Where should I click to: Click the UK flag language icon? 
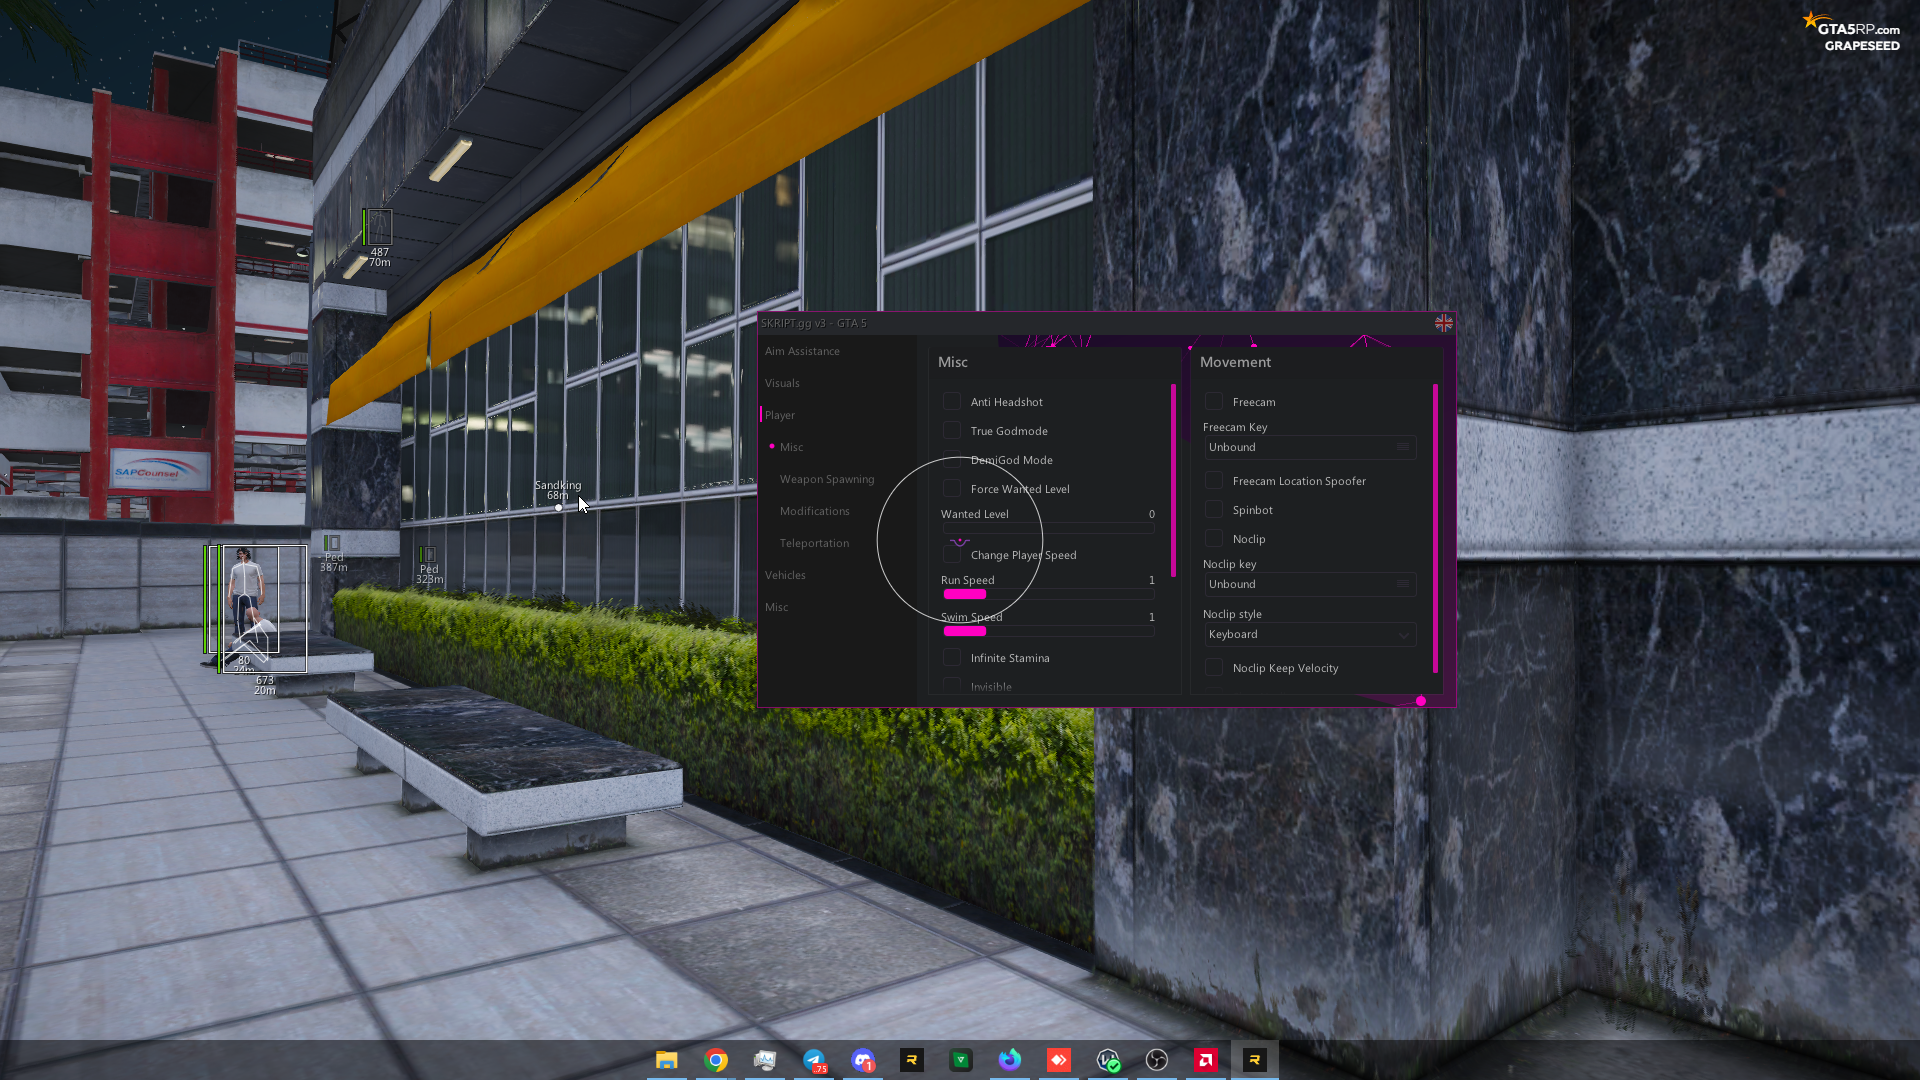[x=1443, y=323]
